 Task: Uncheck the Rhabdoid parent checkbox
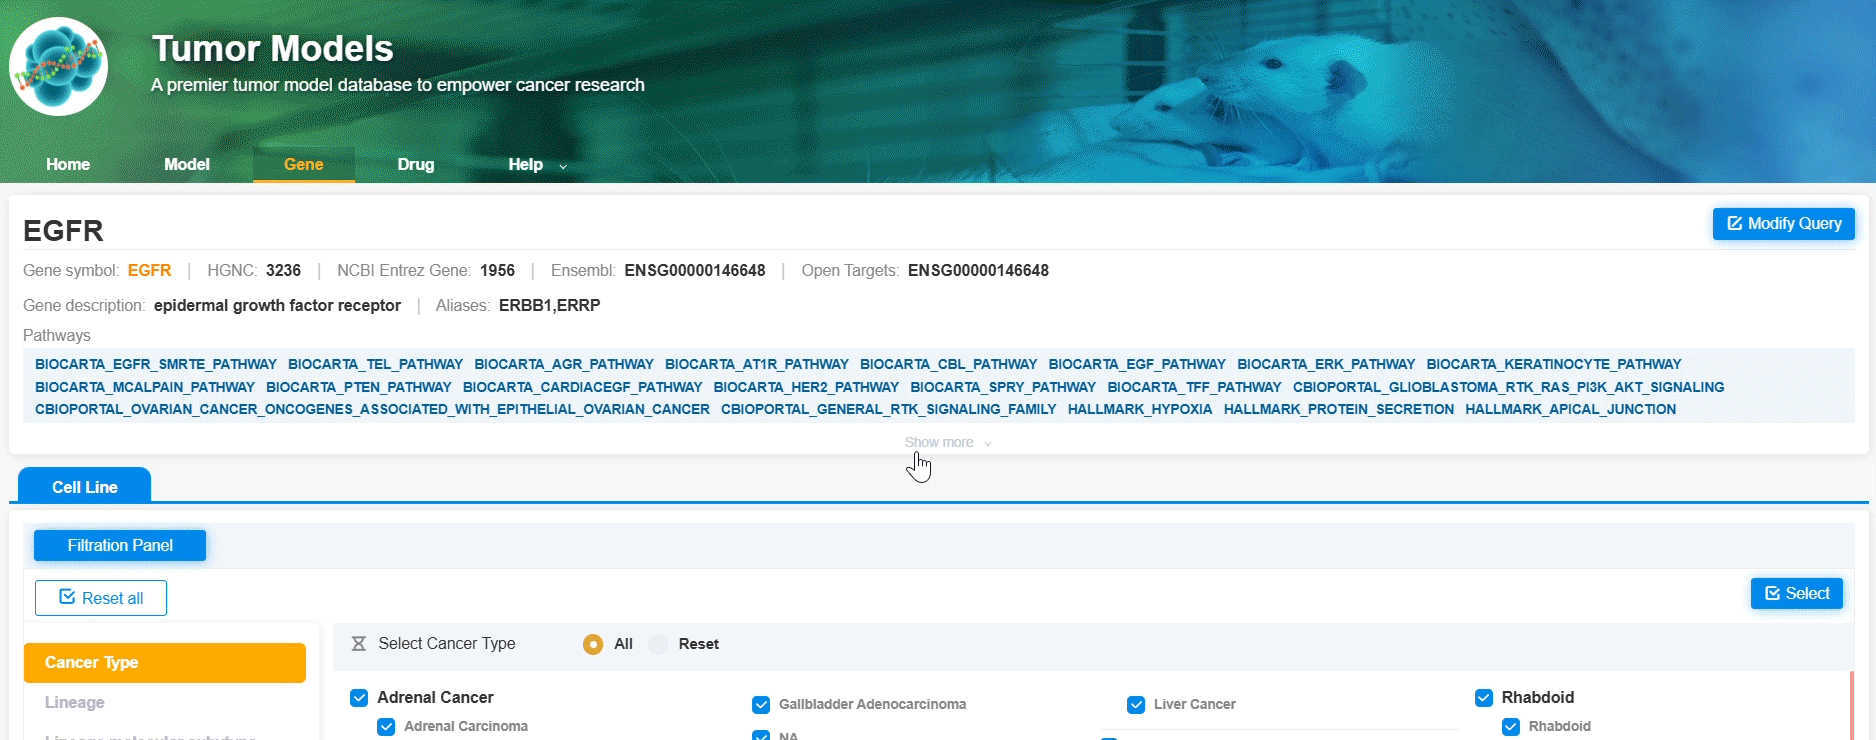1484,697
